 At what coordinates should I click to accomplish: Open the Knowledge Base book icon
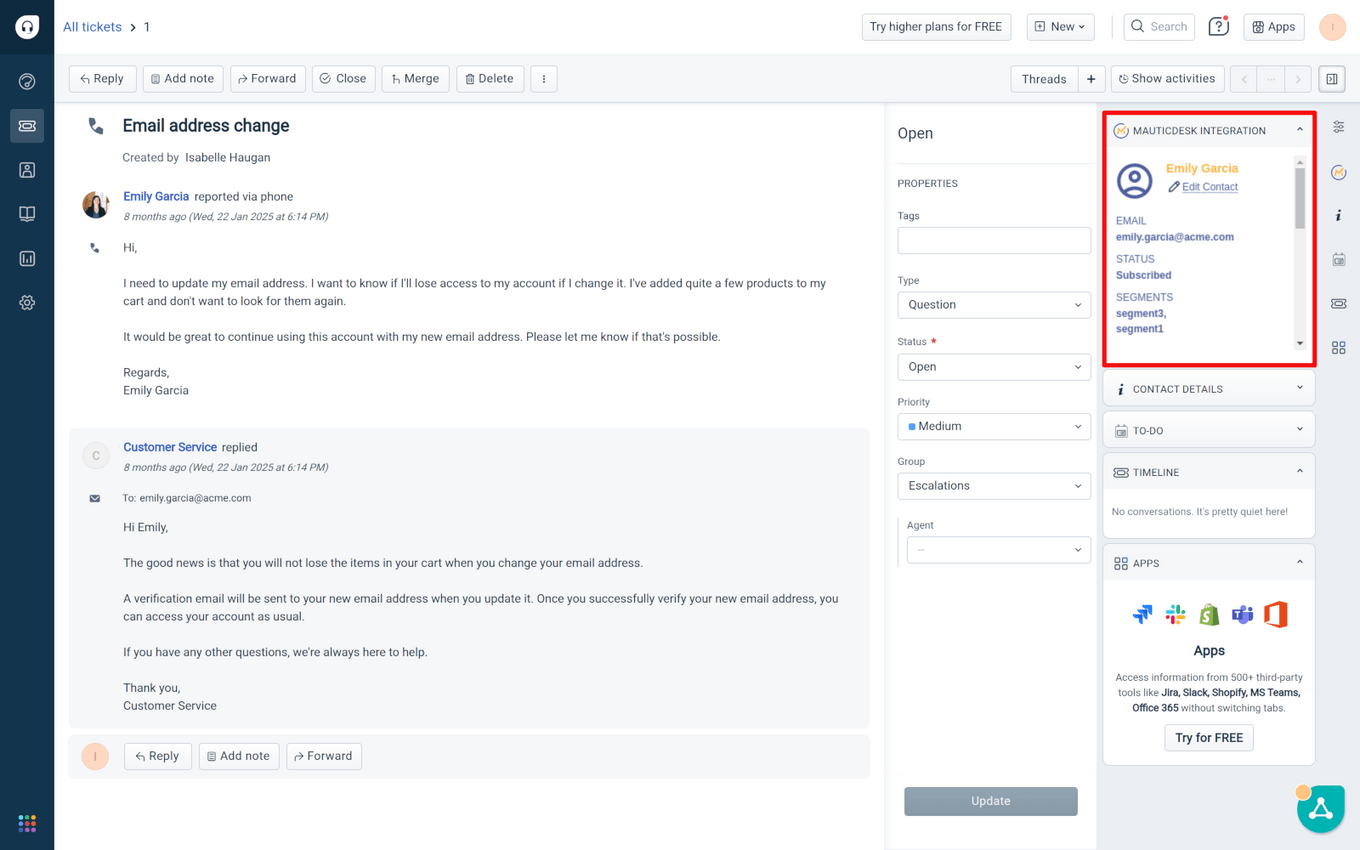27,213
